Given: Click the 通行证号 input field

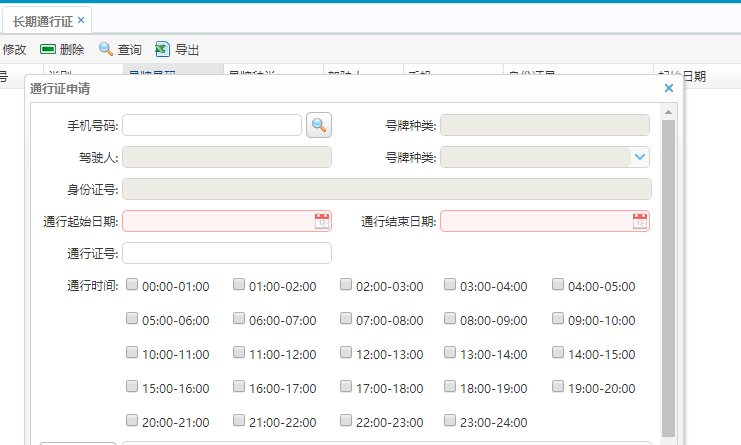Looking at the screenshot, I should pyautogui.click(x=227, y=253).
